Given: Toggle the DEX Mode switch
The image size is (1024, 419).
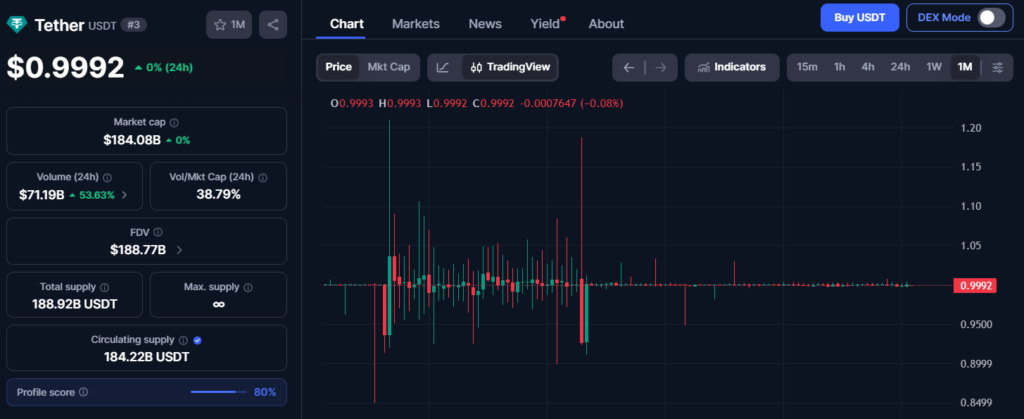Looking at the screenshot, I should (990, 18).
